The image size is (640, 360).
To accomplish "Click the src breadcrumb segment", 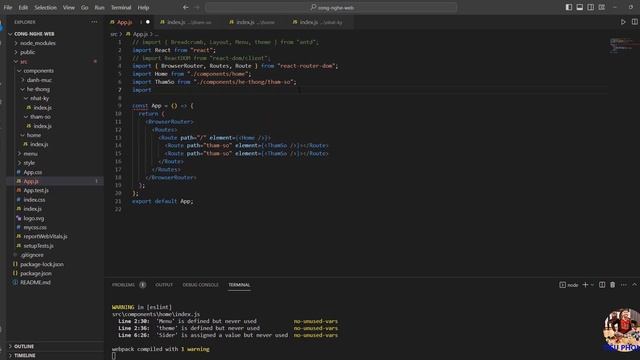I will coord(113,34).
